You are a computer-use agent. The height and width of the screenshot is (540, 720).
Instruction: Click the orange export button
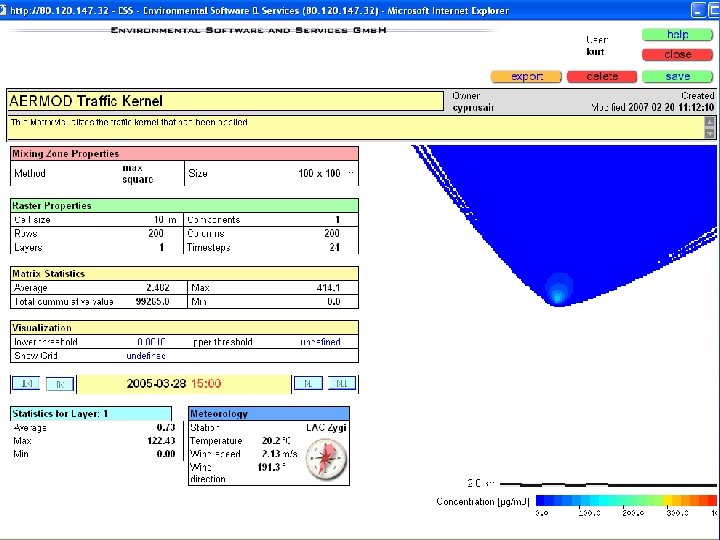click(526, 77)
